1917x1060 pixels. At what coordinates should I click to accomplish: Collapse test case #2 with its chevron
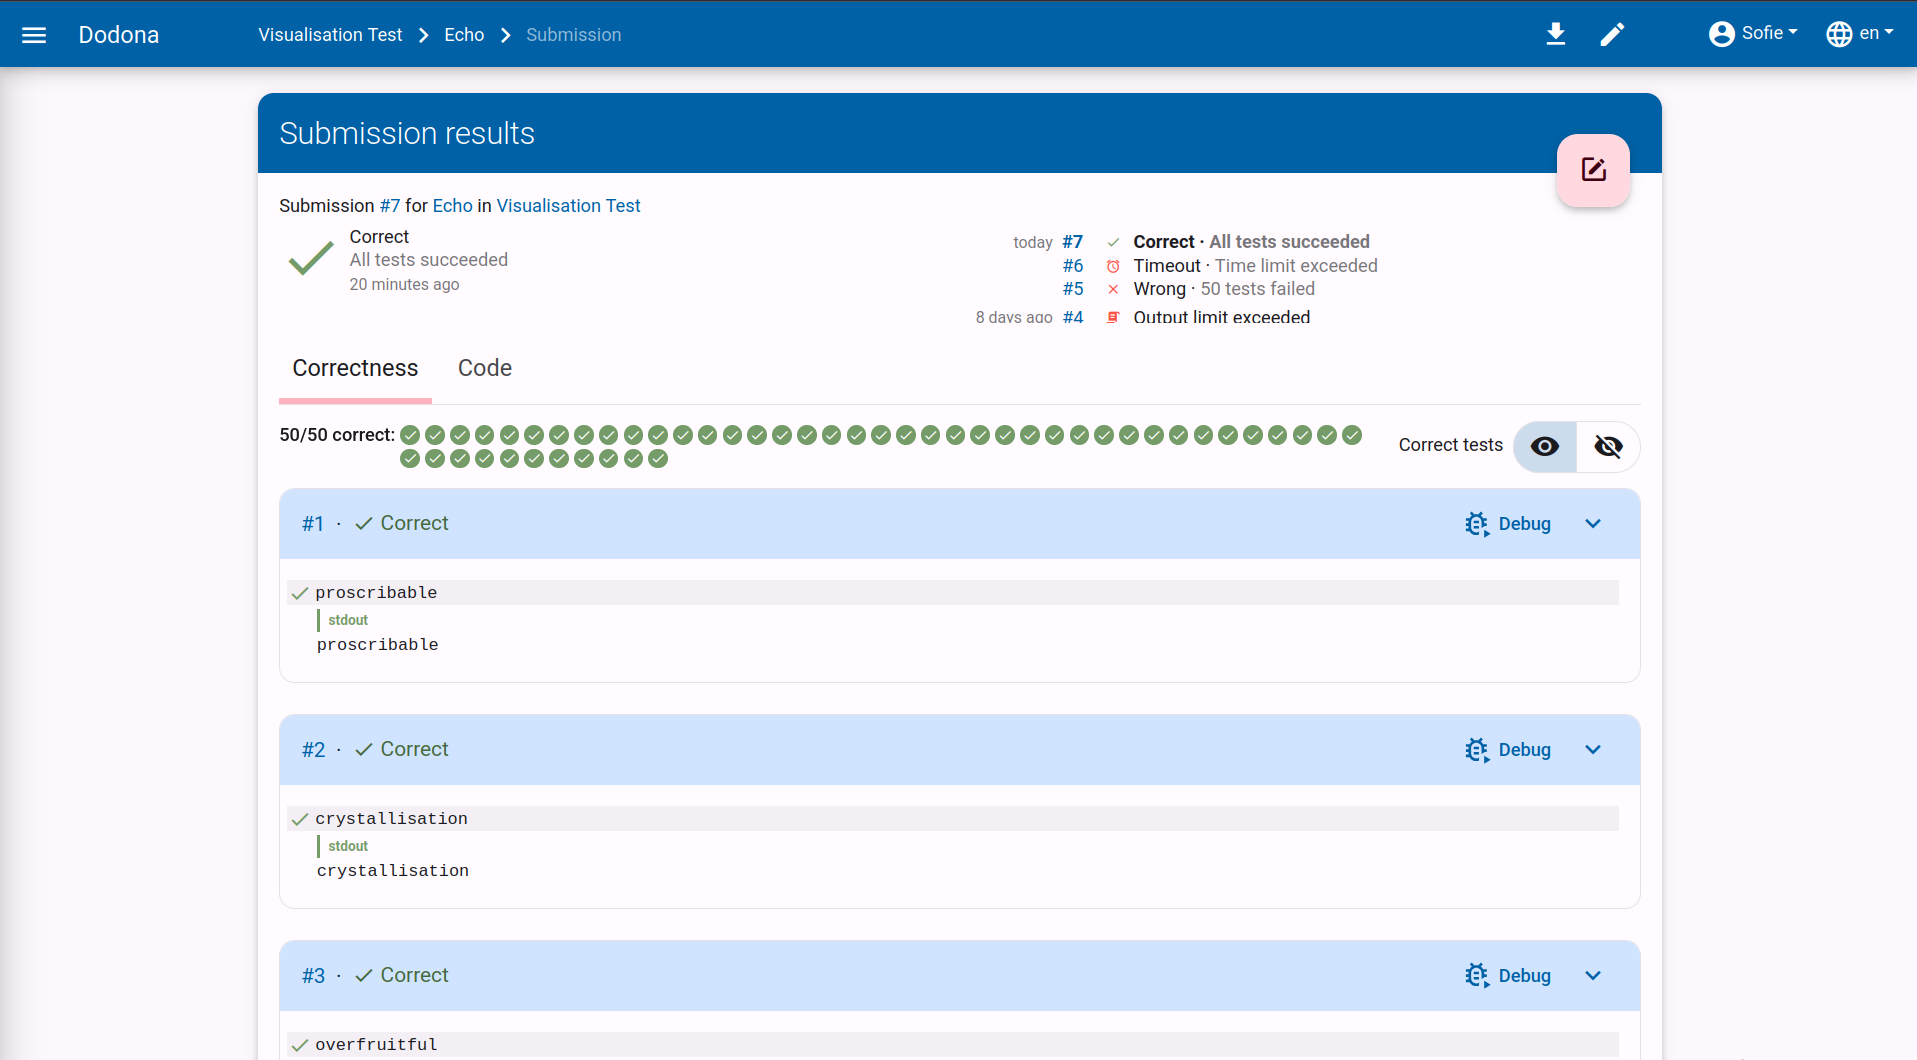[x=1593, y=750]
